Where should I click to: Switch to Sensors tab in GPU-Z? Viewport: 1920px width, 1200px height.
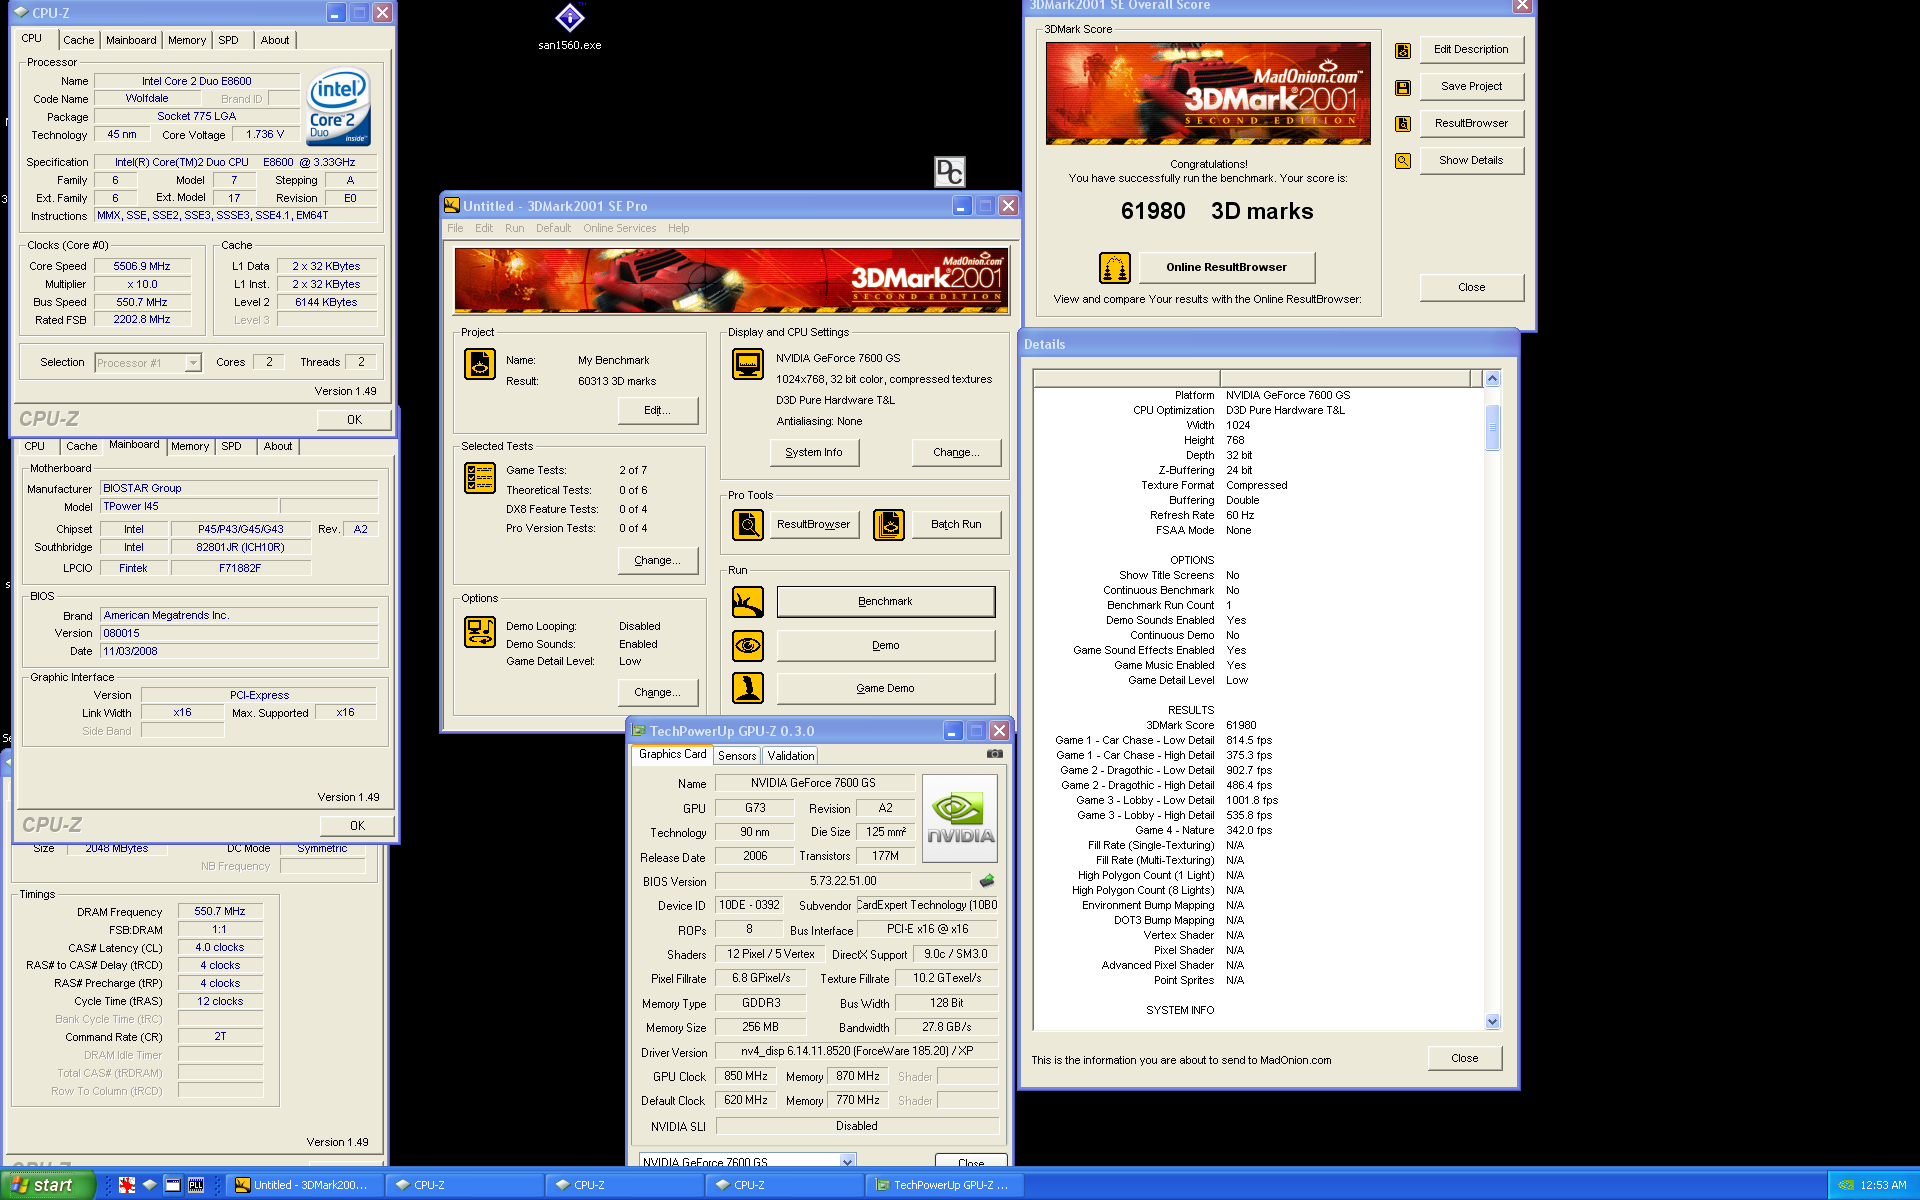click(x=737, y=756)
